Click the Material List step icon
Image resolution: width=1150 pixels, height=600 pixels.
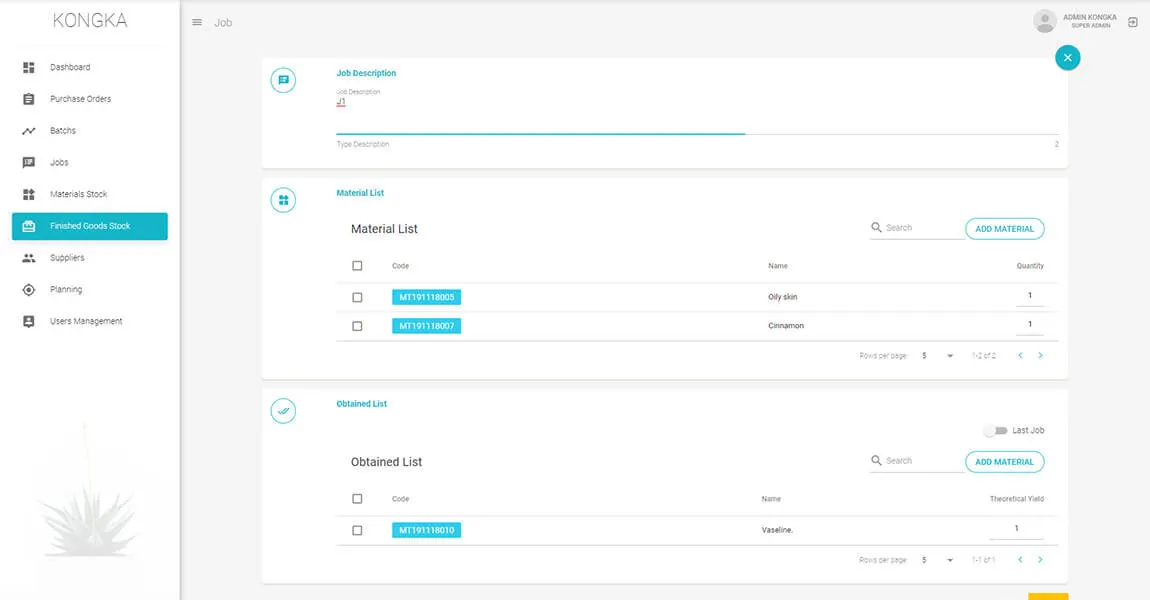[x=283, y=200]
